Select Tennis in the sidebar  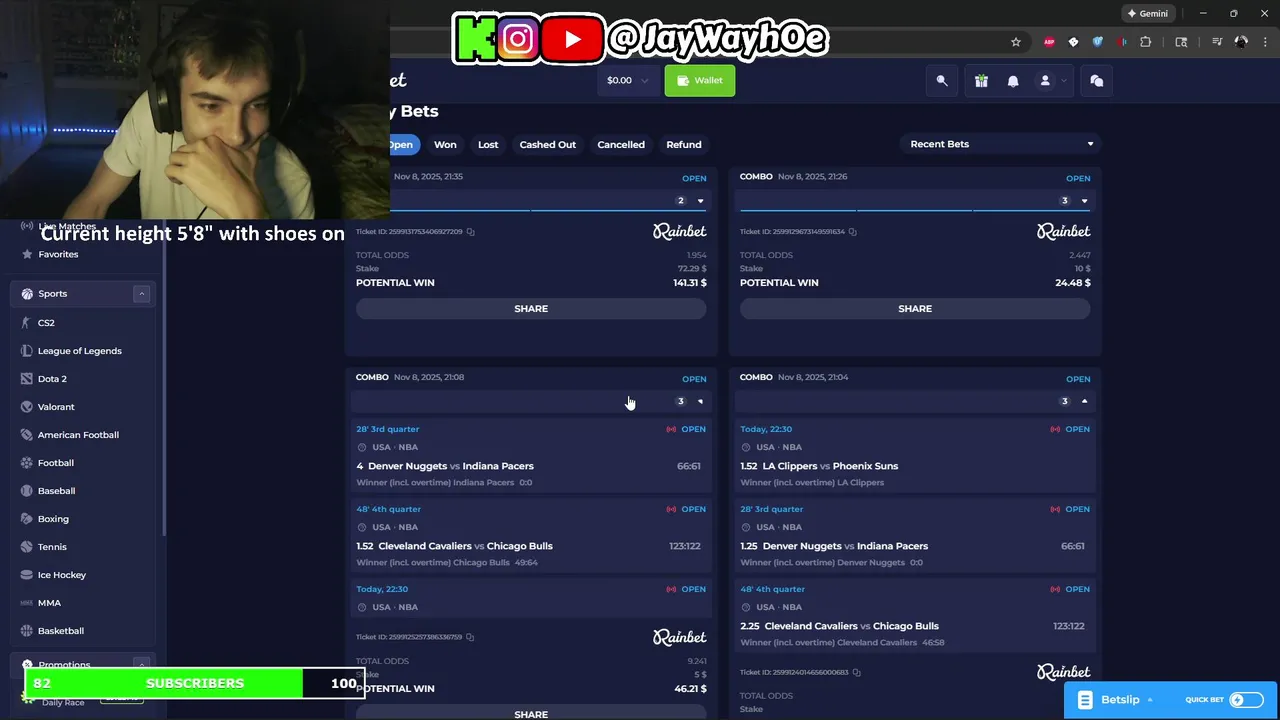pyautogui.click(x=52, y=547)
